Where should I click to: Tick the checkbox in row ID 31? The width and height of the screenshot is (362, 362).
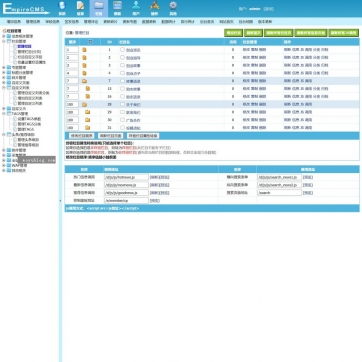[x=122, y=128]
